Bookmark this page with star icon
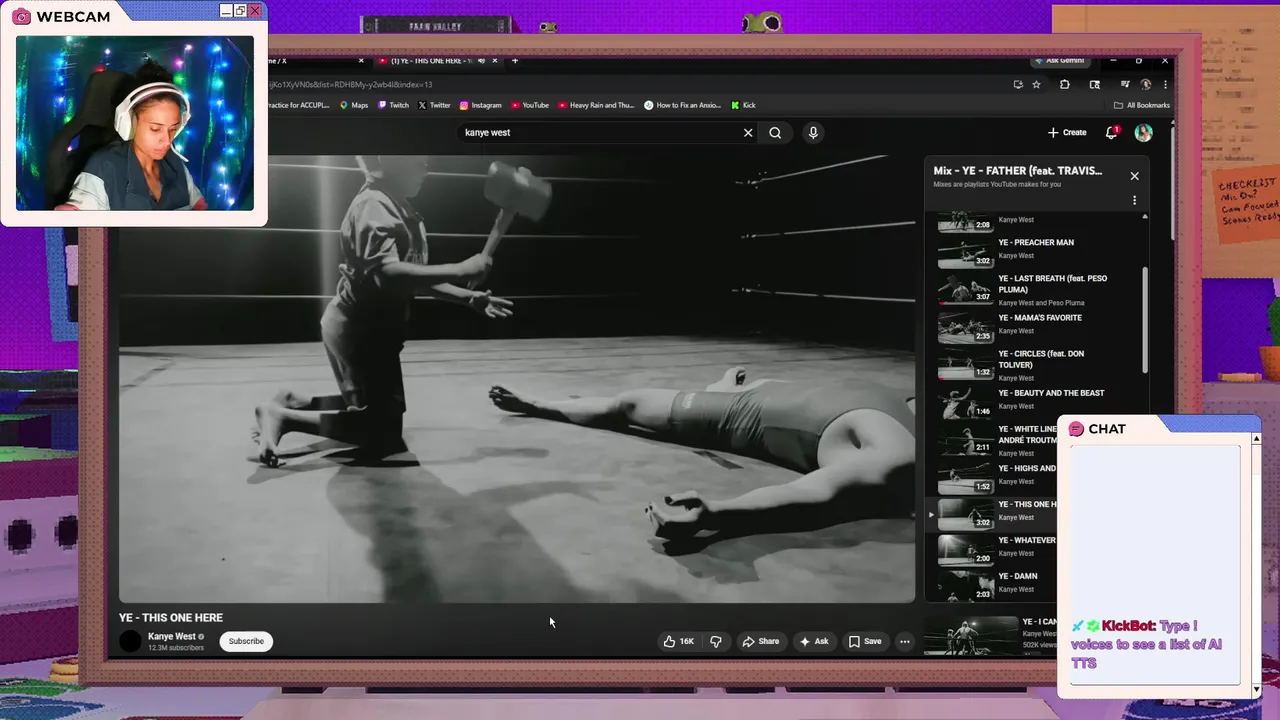This screenshot has width=1280, height=720. (x=1037, y=85)
